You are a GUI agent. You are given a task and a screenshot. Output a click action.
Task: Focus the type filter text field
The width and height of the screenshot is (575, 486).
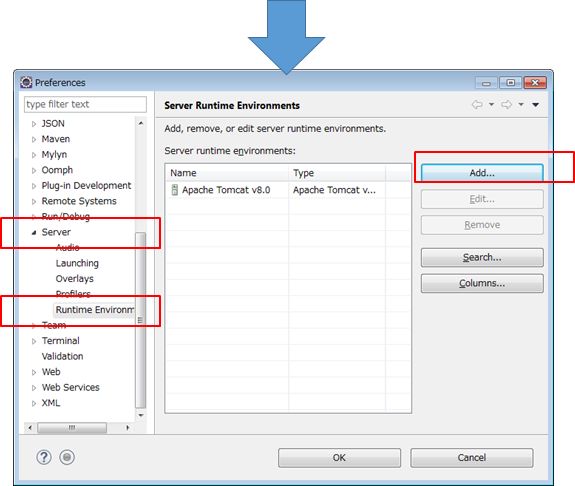coord(85,104)
